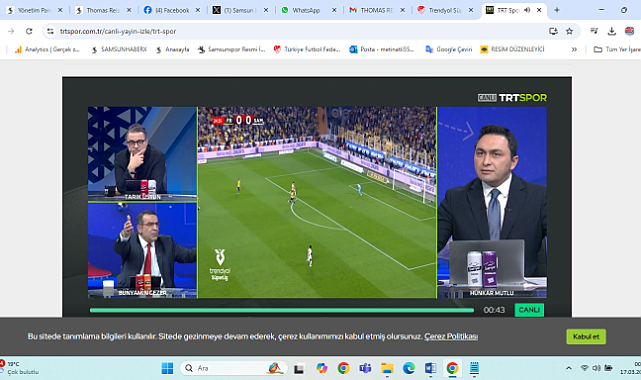Open a new browser tab

[x=557, y=10]
